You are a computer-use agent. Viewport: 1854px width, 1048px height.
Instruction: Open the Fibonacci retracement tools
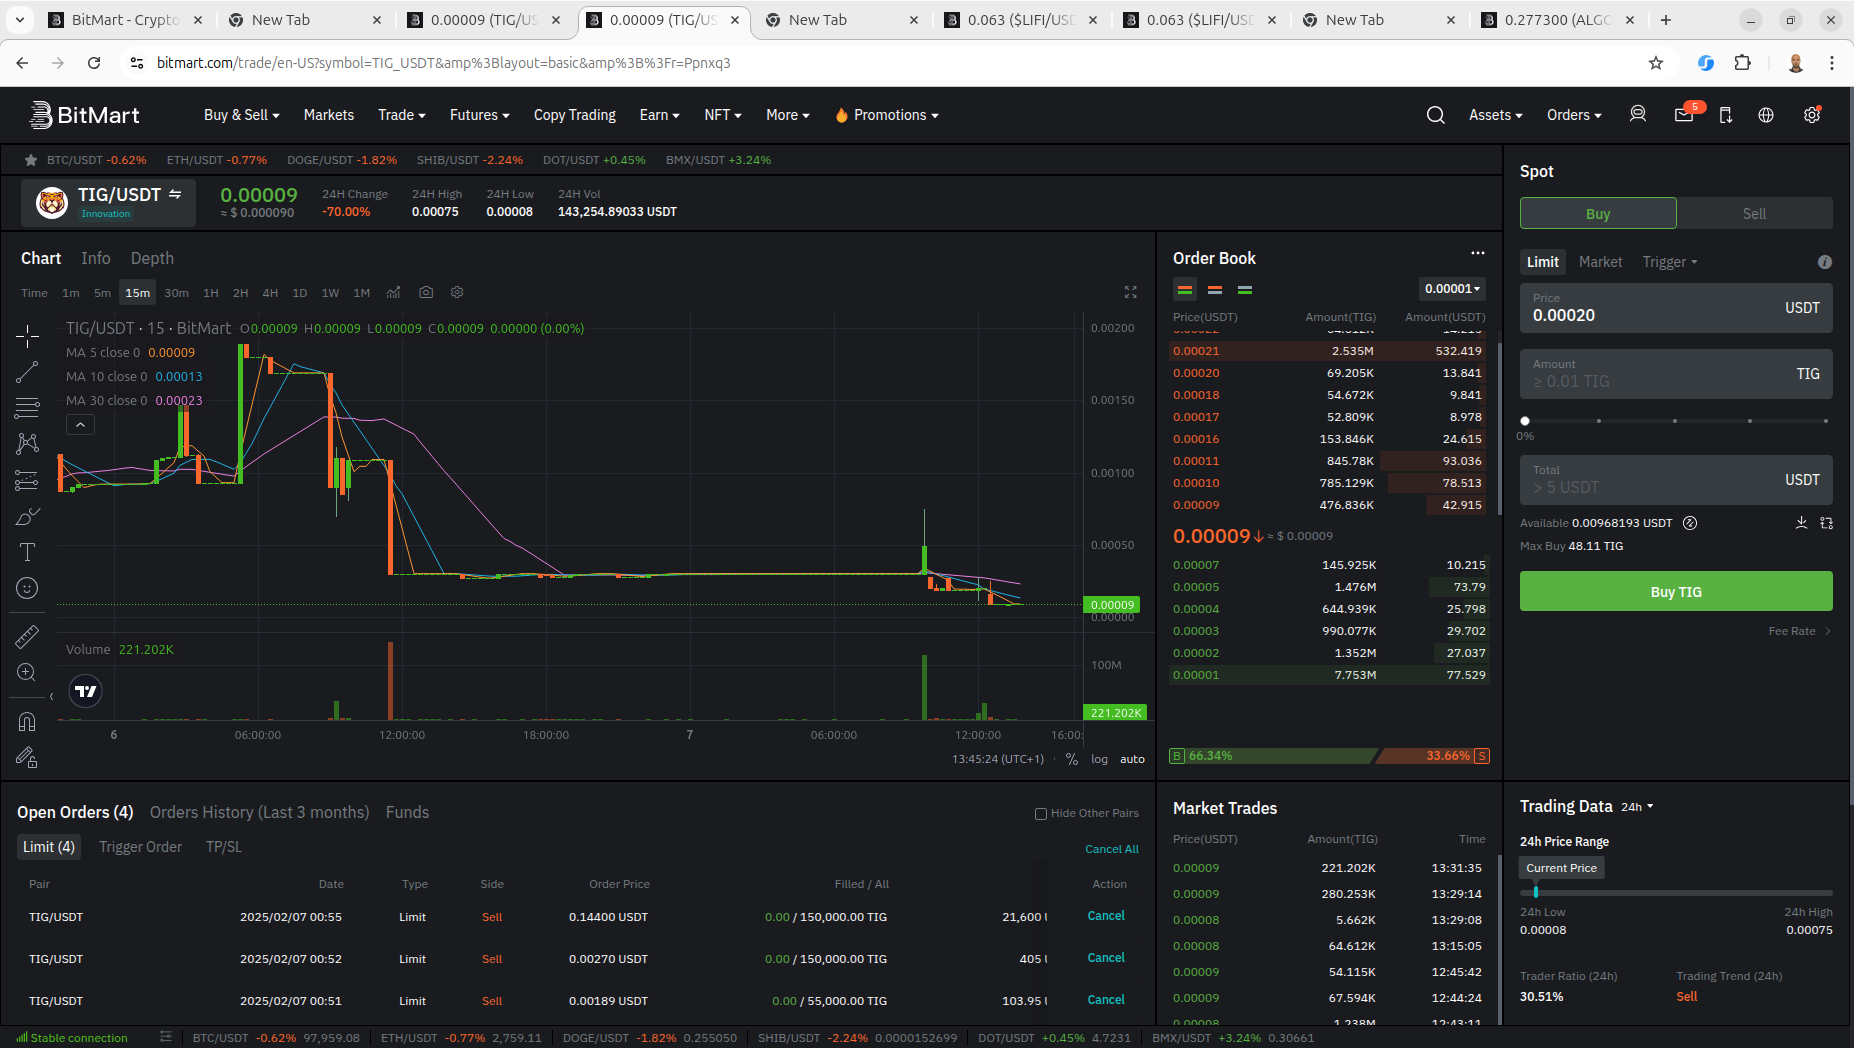pyautogui.click(x=27, y=408)
